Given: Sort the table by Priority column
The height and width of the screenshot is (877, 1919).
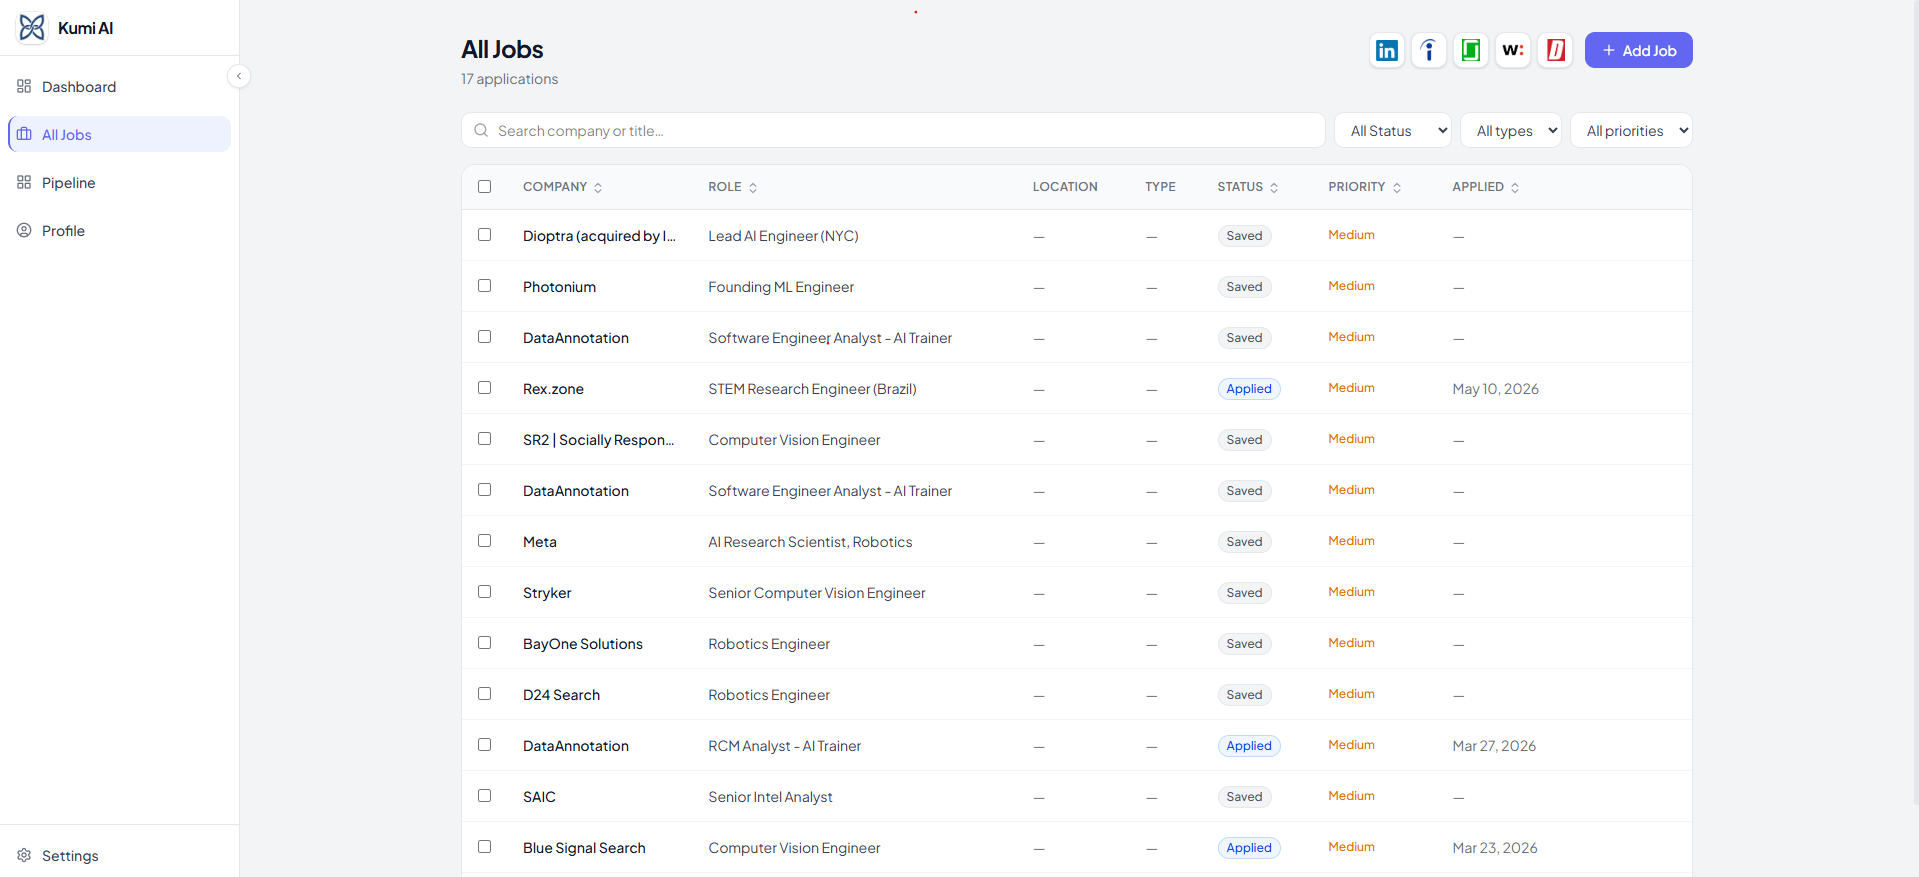Looking at the screenshot, I should pos(1365,187).
